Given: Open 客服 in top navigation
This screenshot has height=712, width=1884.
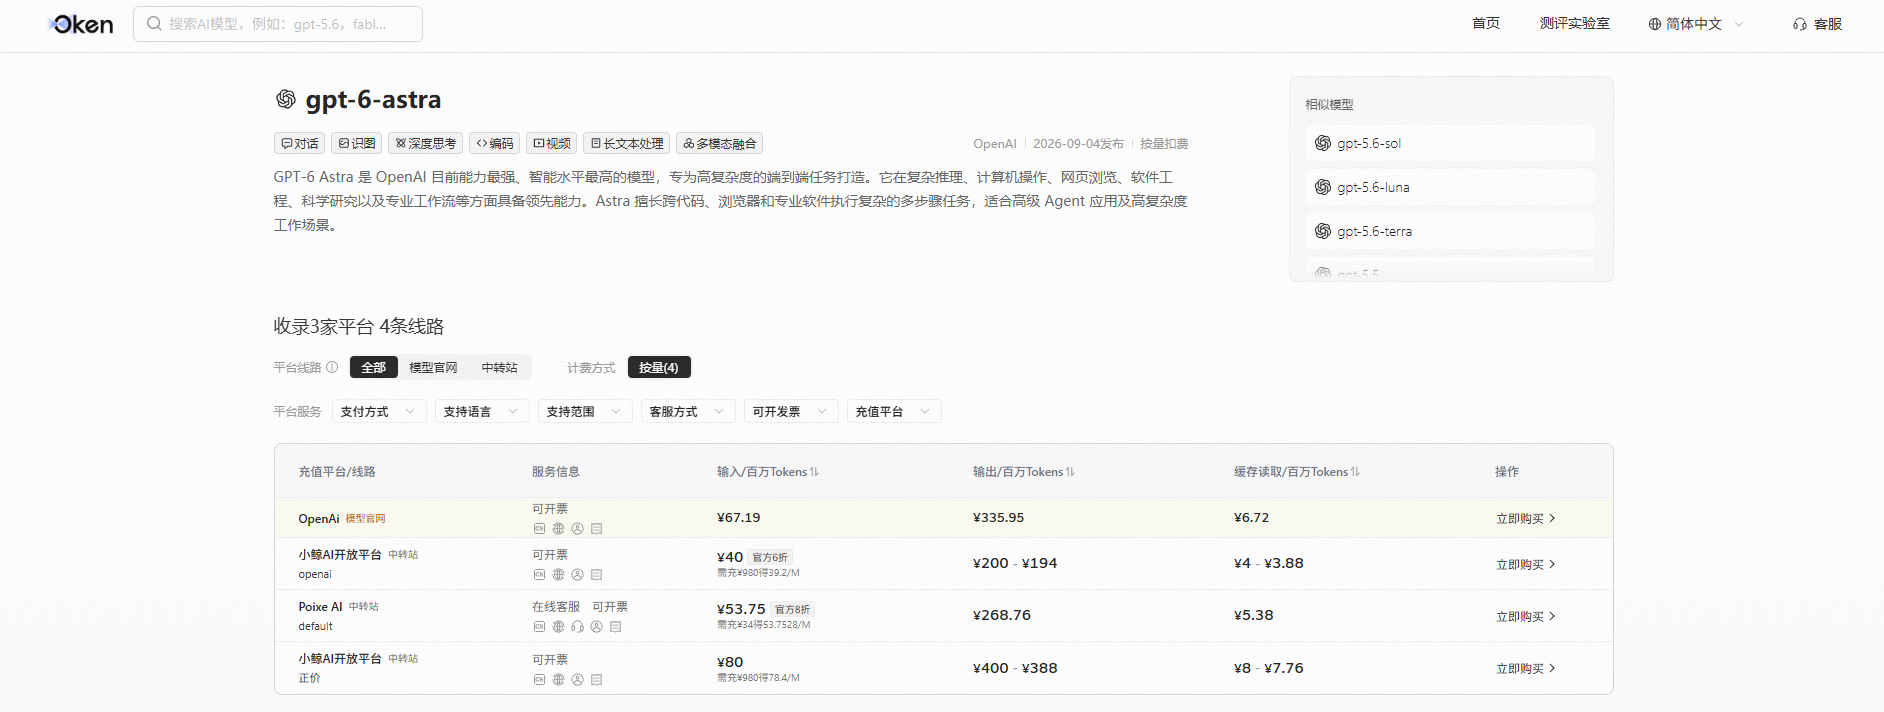Looking at the screenshot, I should pos(1818,24).
